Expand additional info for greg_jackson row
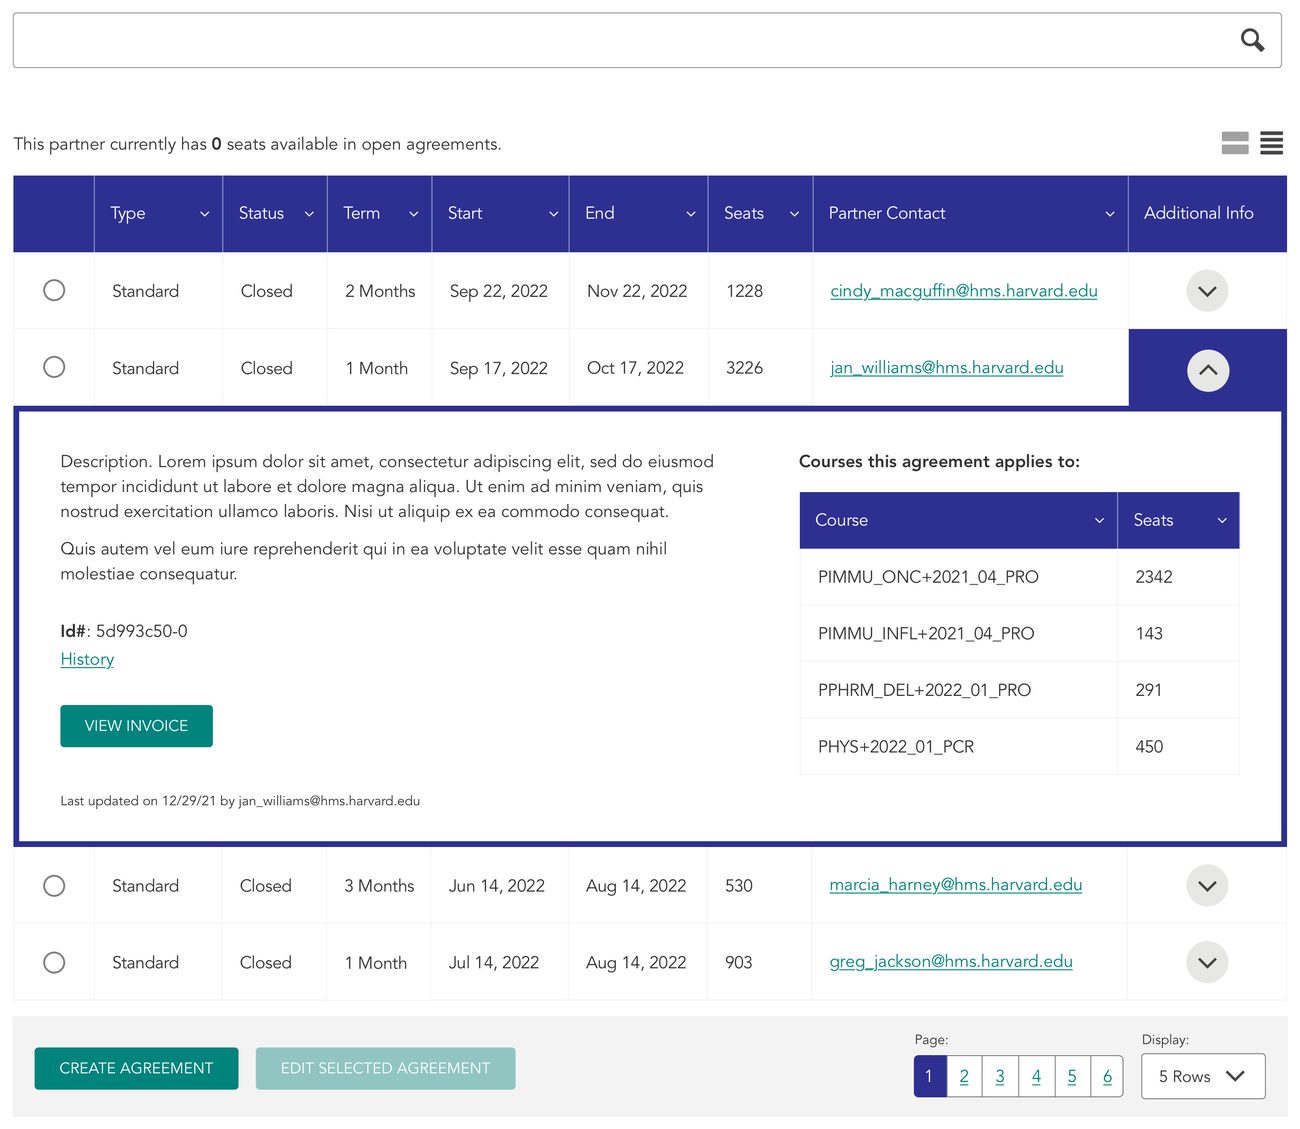The width and height of the screenshot is (1300, 1129). click(x=1207, y=962)
